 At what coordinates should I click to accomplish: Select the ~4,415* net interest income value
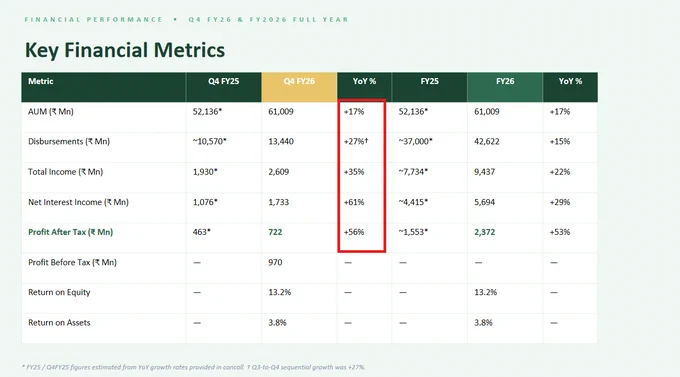click(413, 202)
